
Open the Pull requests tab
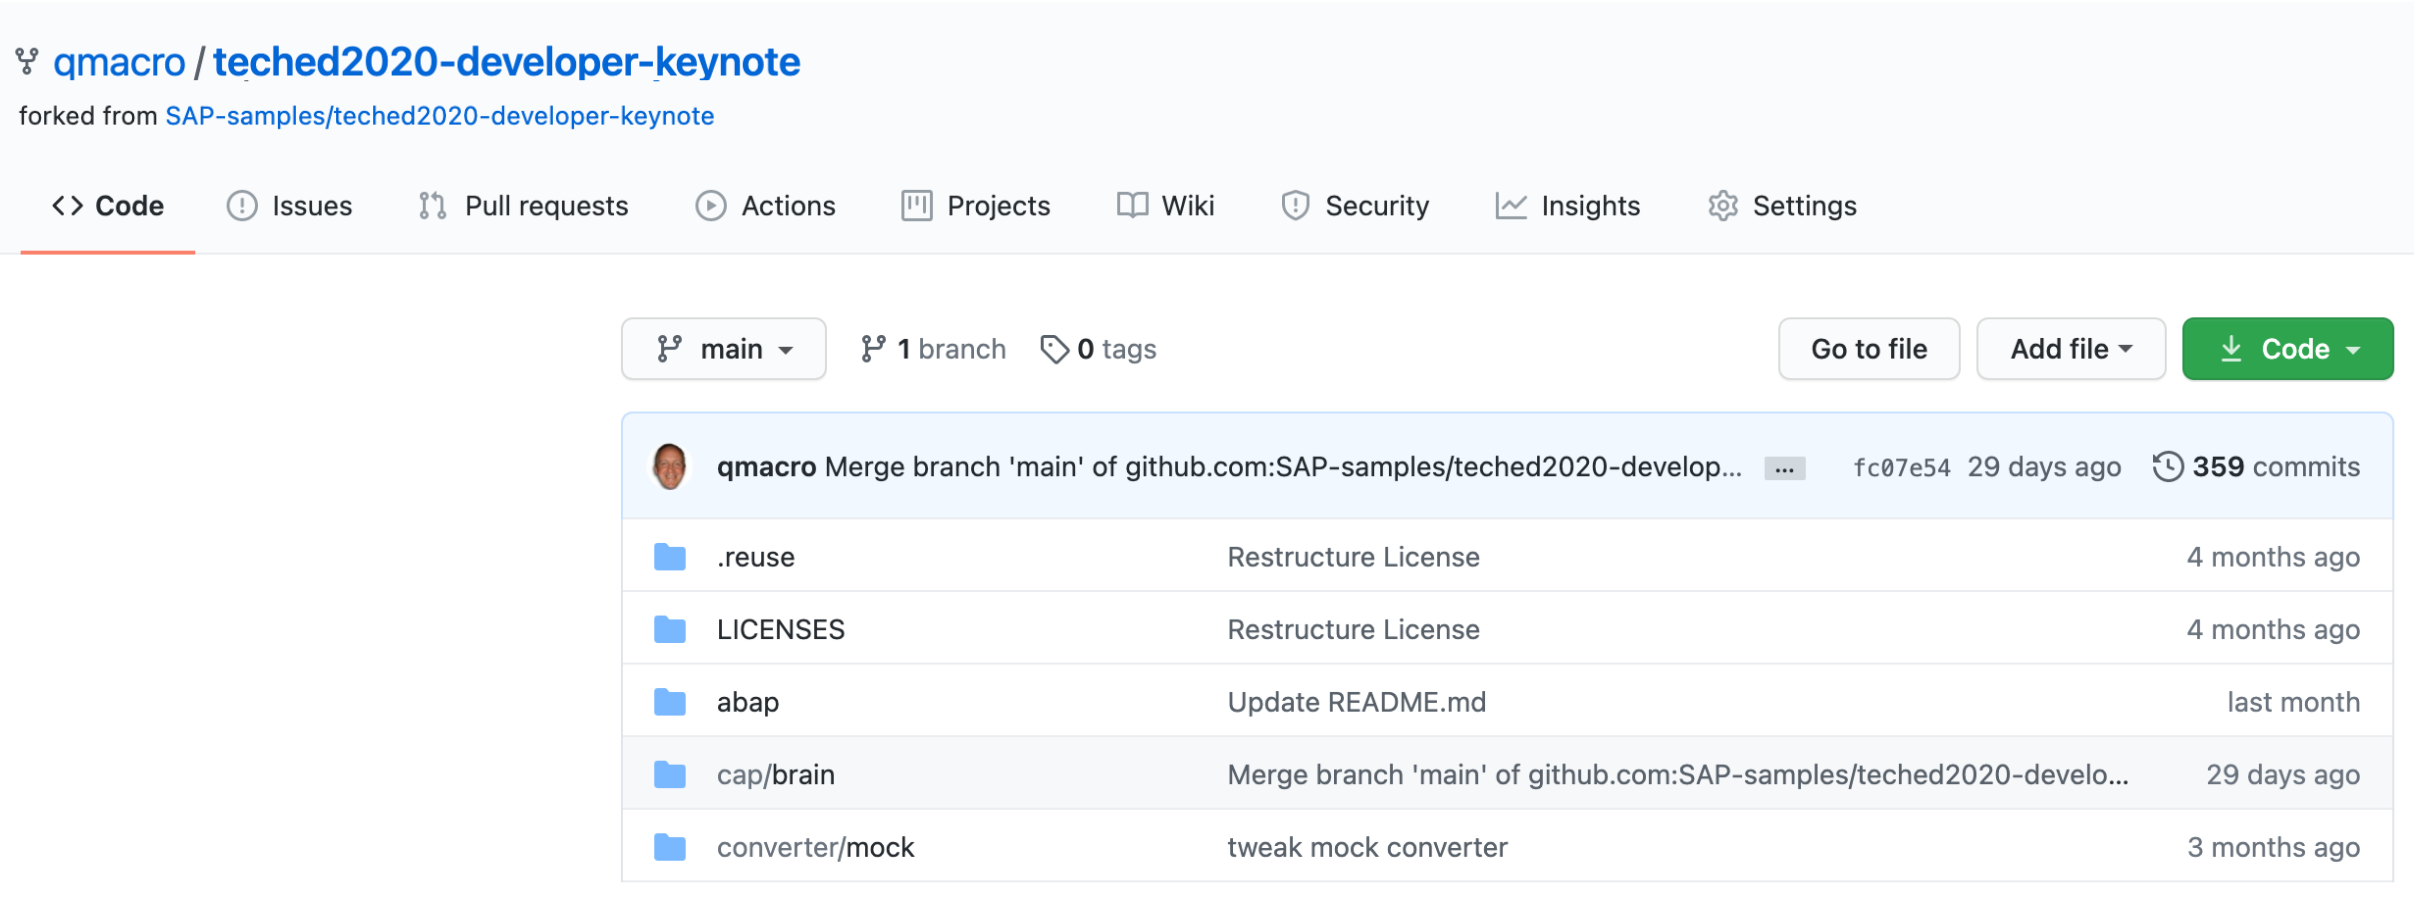(x=524, y=206)
